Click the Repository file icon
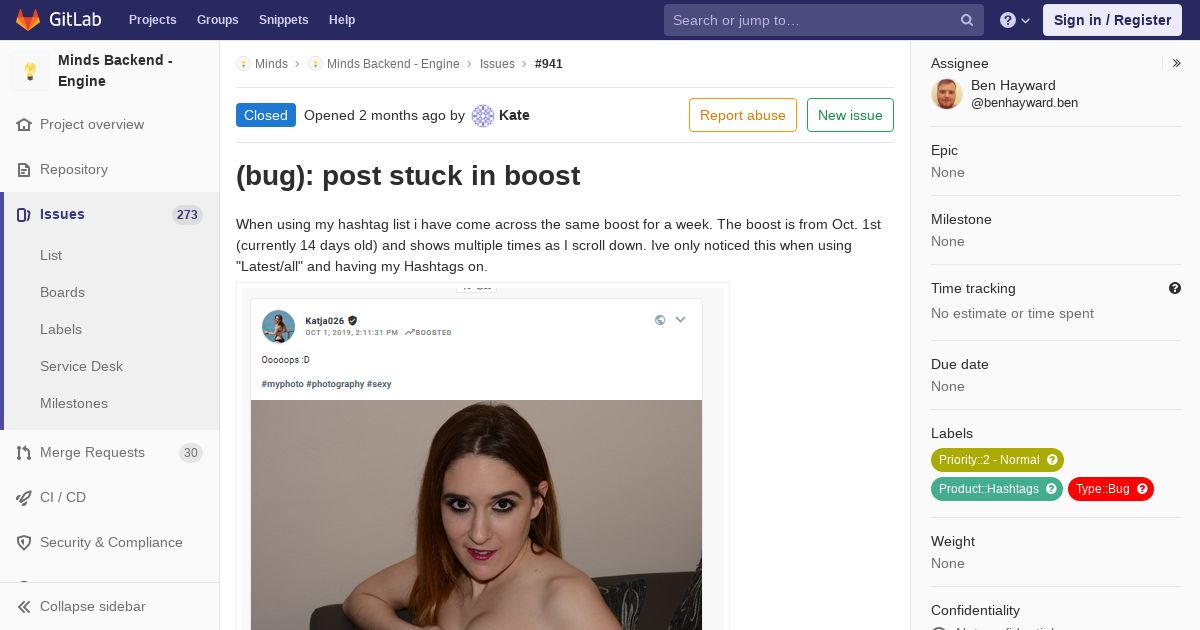Viewport: 1200px width, 630px height. [x=24, y=170]
